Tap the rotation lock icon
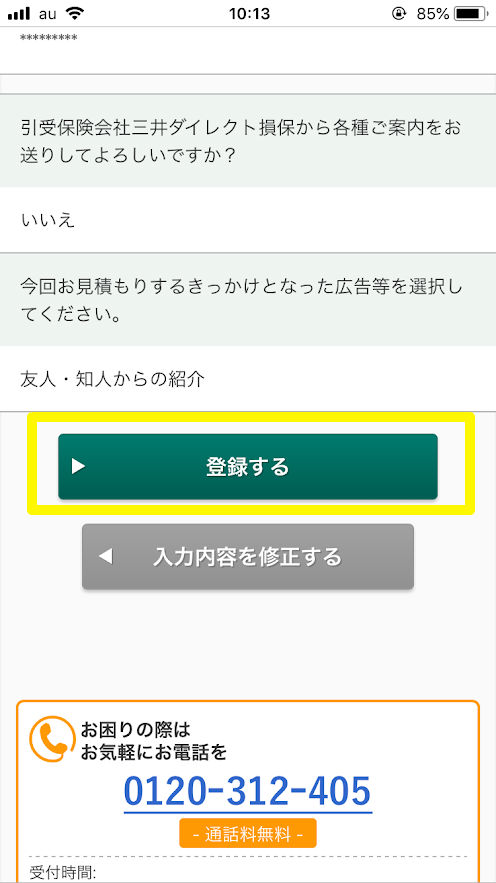Screen dimensions: 496x883 click(399, 14)
